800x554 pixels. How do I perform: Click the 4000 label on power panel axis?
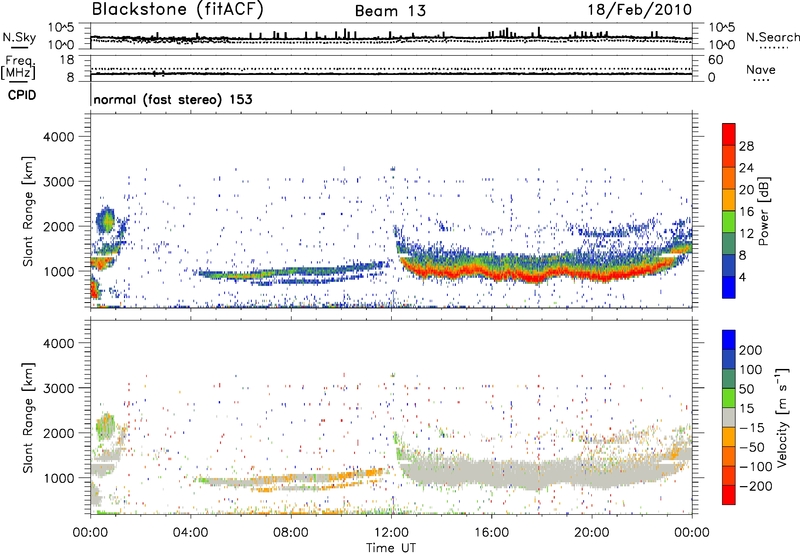click(59, 137)
